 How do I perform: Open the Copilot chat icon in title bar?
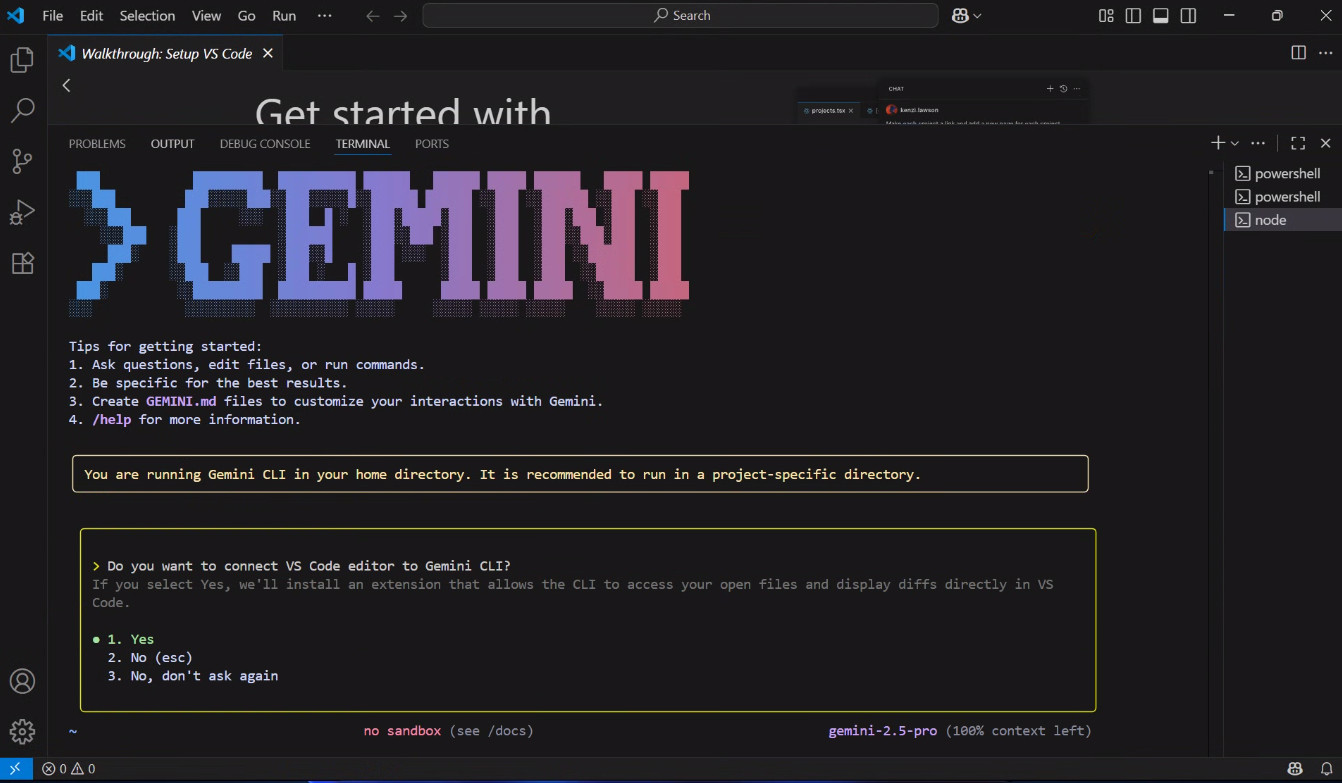coord(959,16)
